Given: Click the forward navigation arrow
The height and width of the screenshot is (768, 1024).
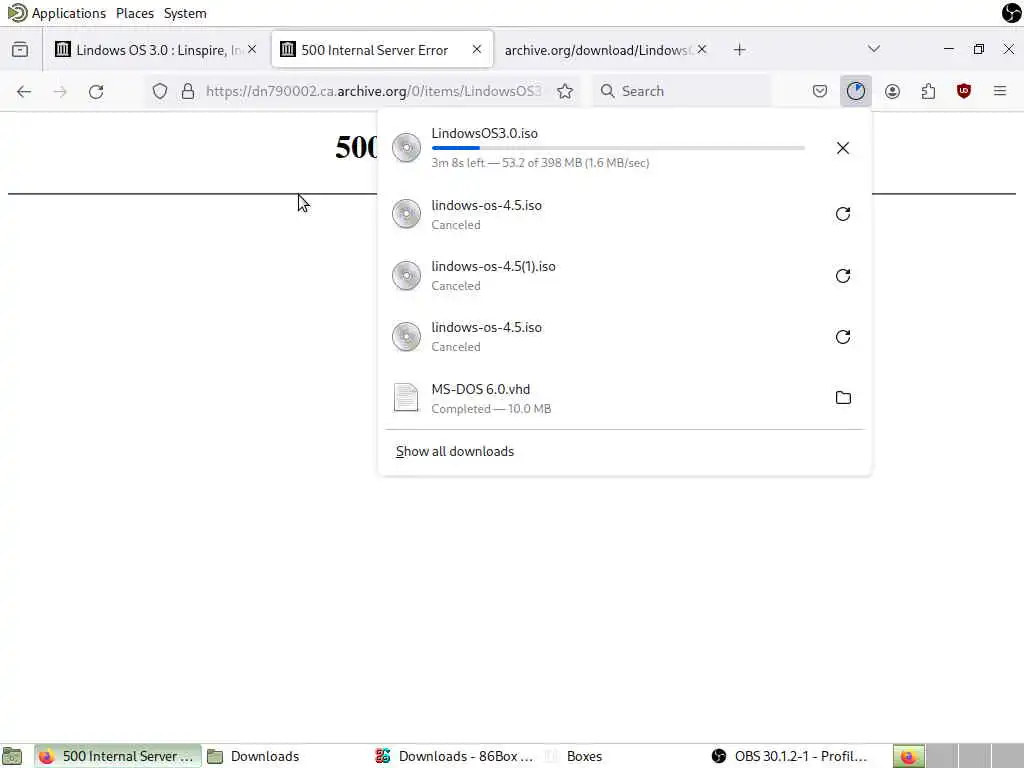Looking at the screenshot, I should 60,91.
